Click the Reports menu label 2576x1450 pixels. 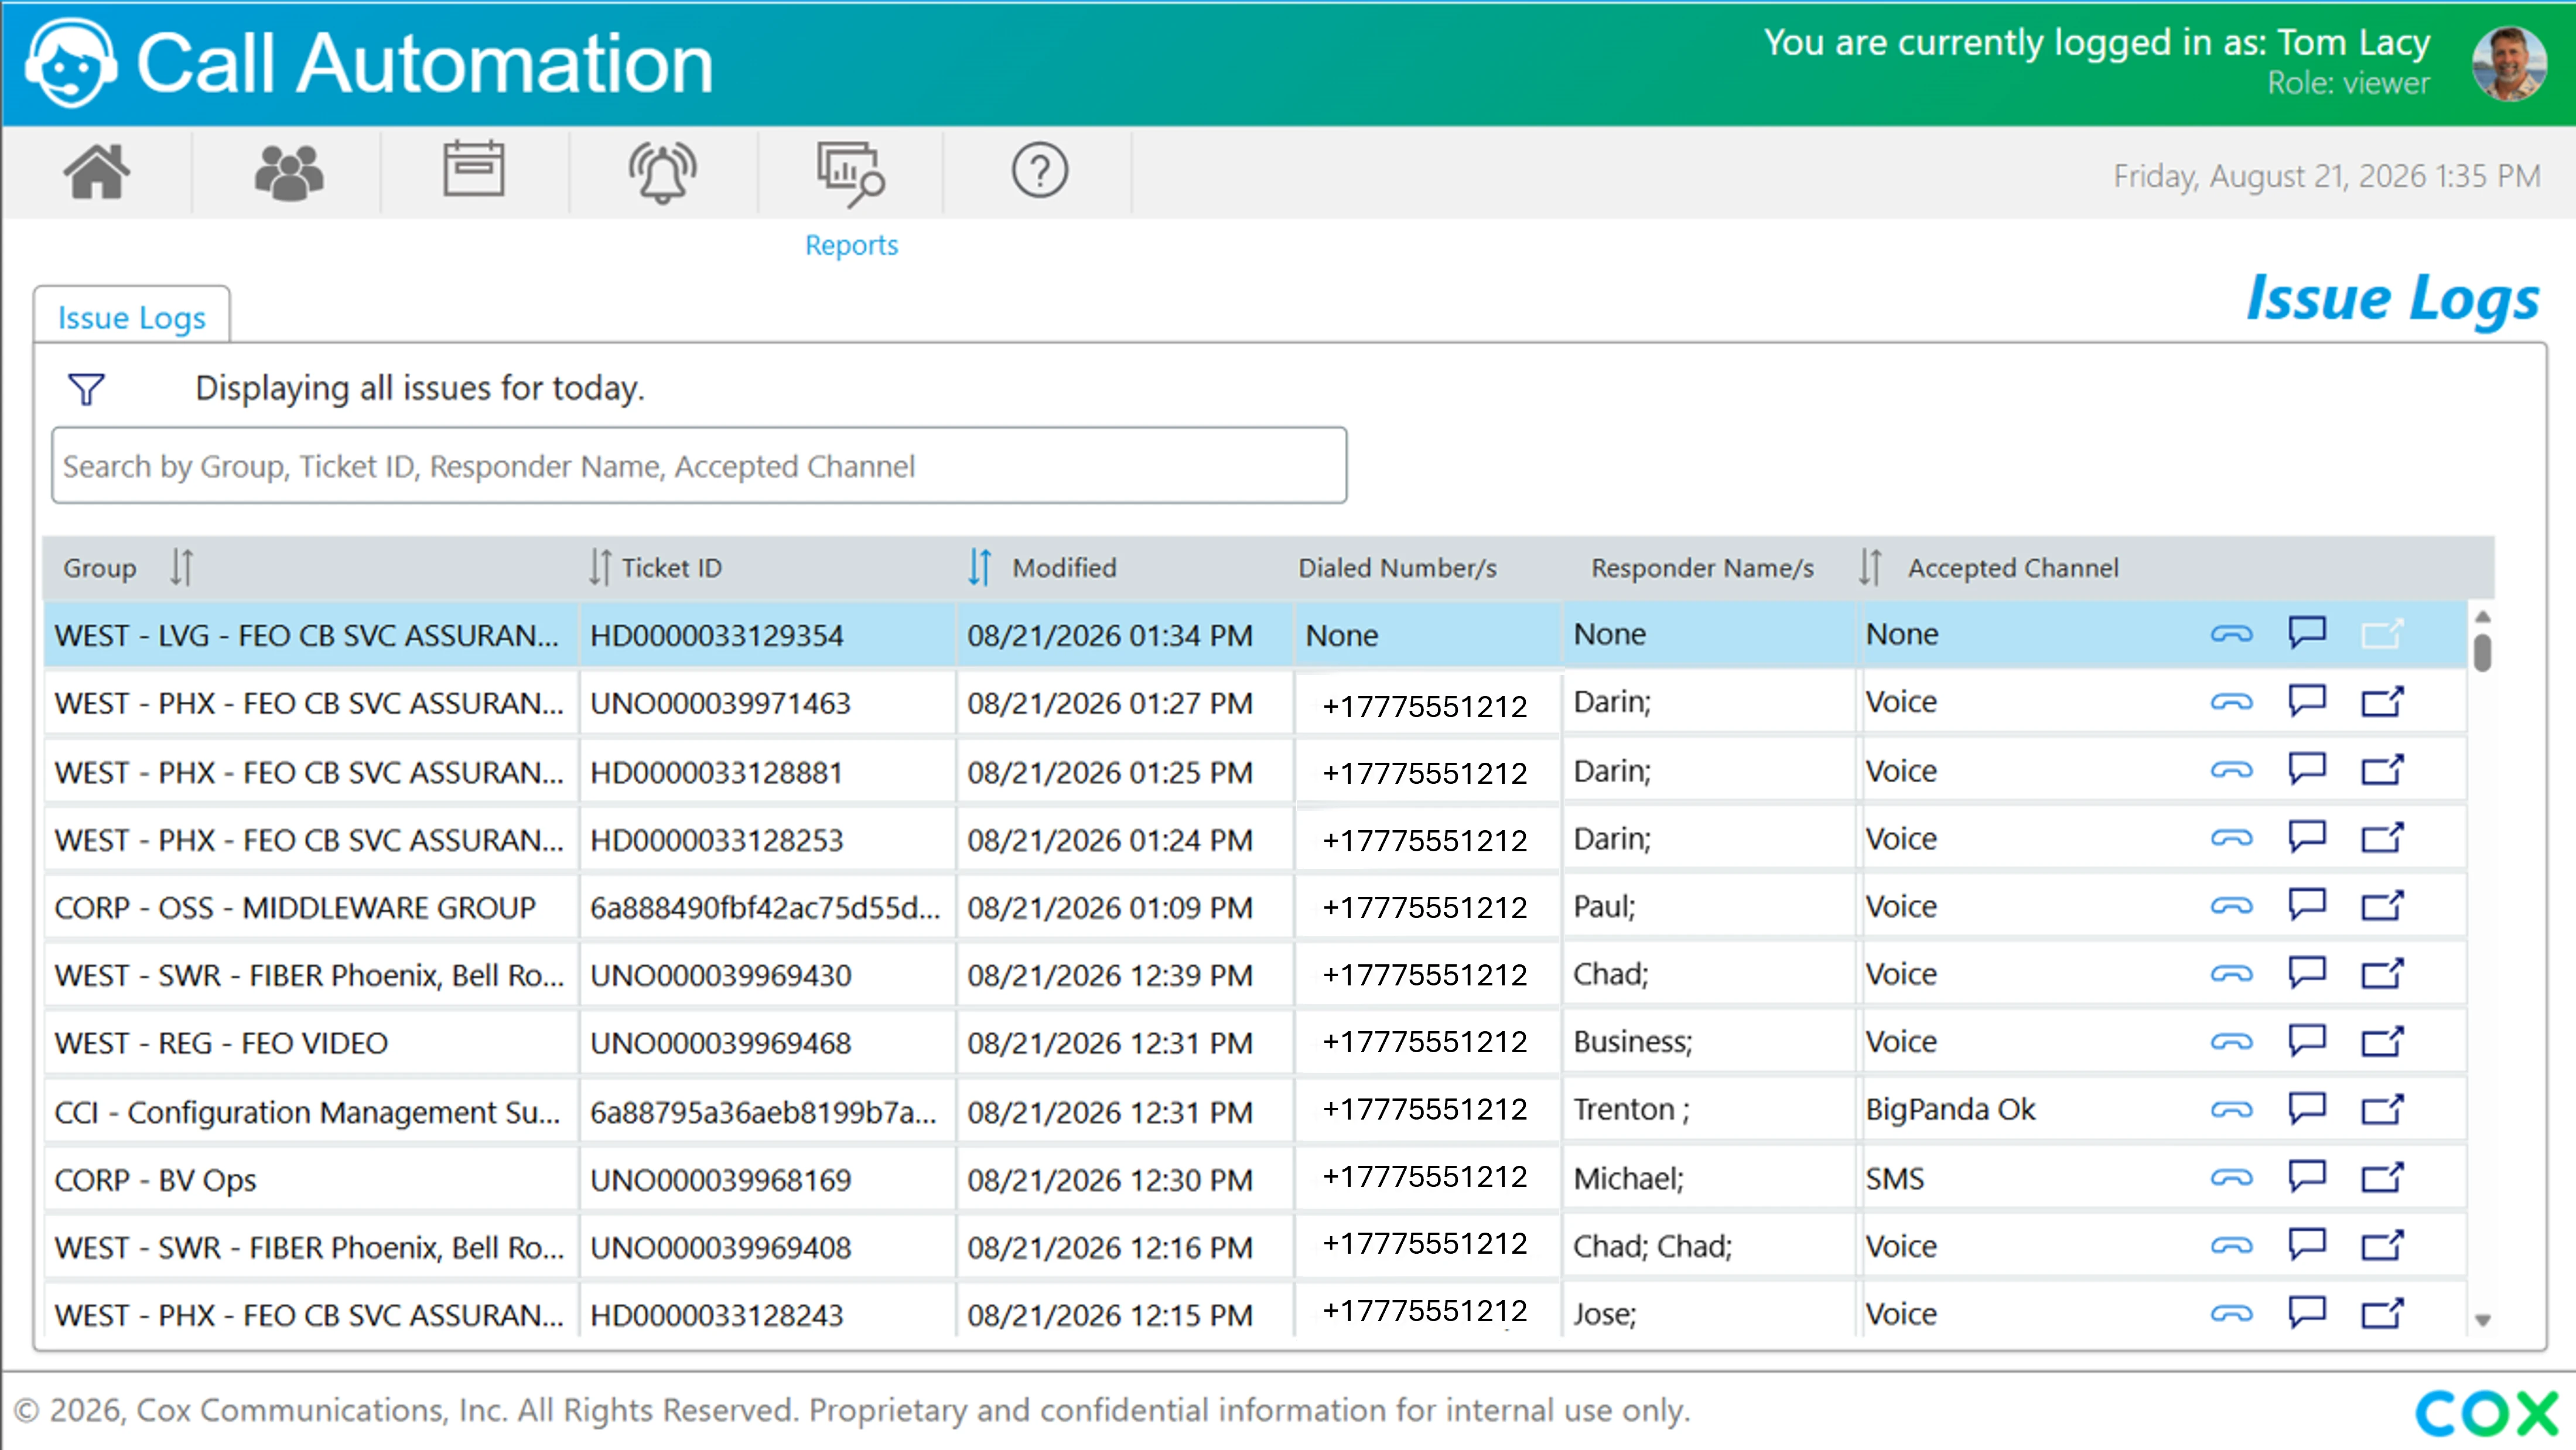click(851, 245)
